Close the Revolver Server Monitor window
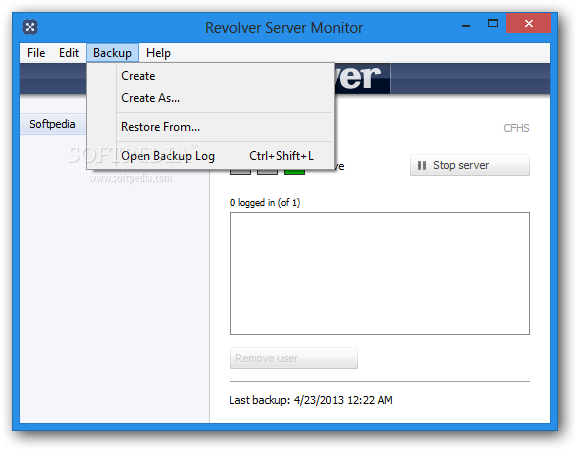 click(529, 24)
